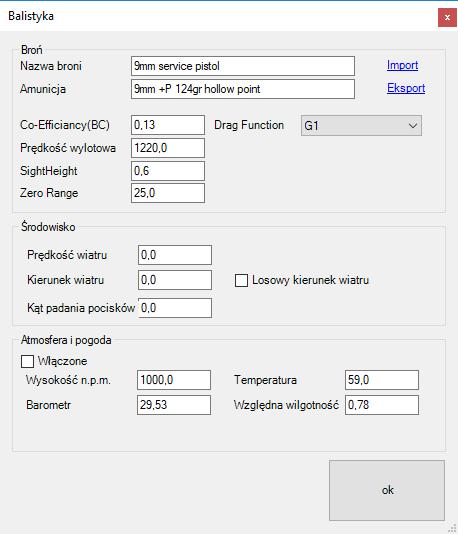Select the Amunicja input field
The width and height of the screenshot is (458, 534).
point(243,89)
